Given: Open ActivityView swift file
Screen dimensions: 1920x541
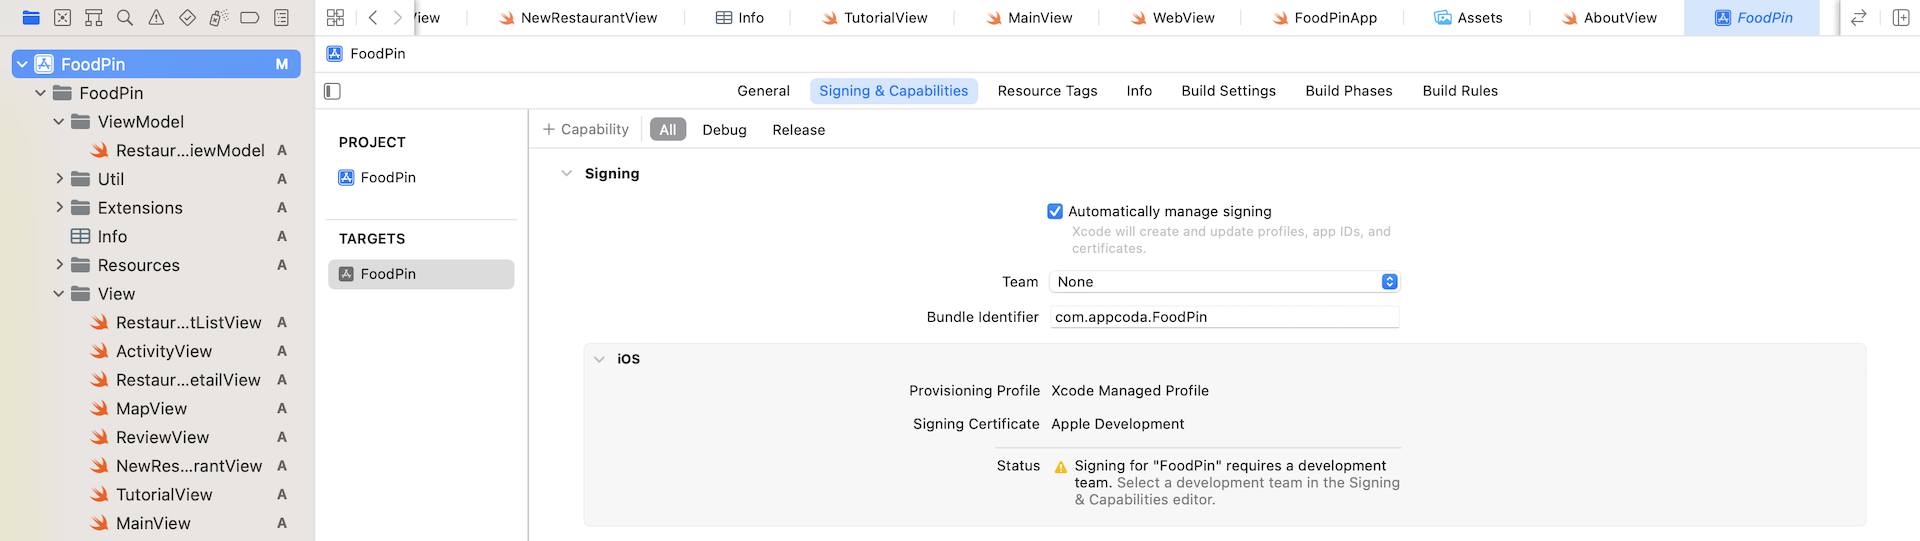Looking at the screenshot, I should [151, 352].
